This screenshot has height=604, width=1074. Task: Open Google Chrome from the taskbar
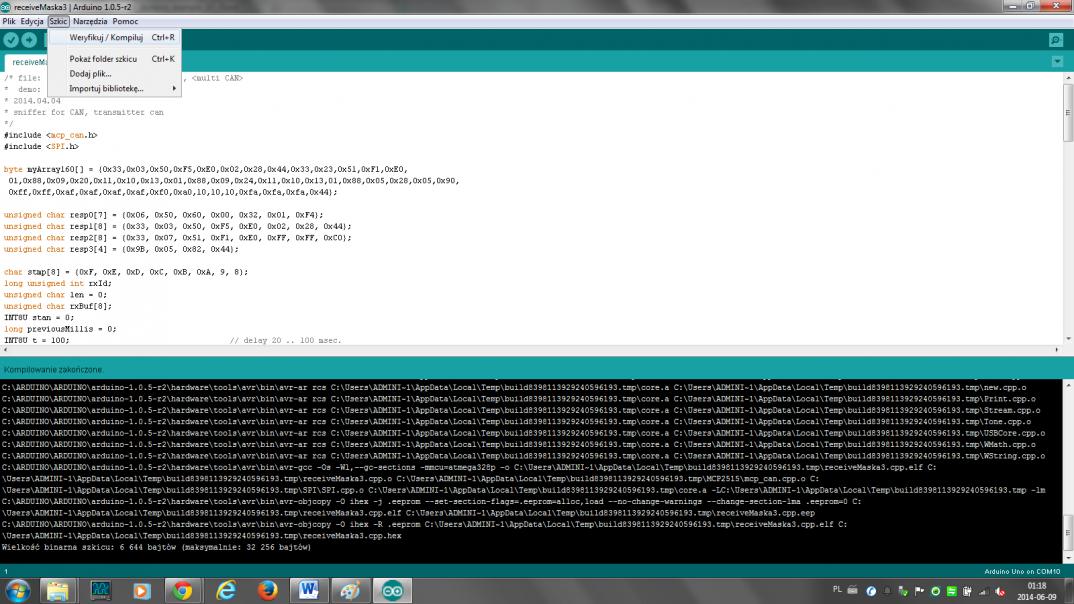182,590
